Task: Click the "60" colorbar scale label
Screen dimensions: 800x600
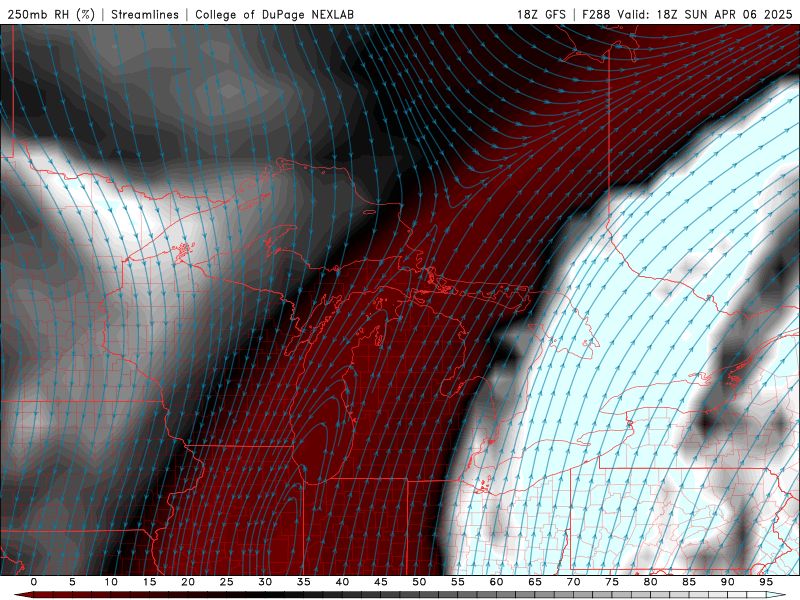Action: point(496,582)
